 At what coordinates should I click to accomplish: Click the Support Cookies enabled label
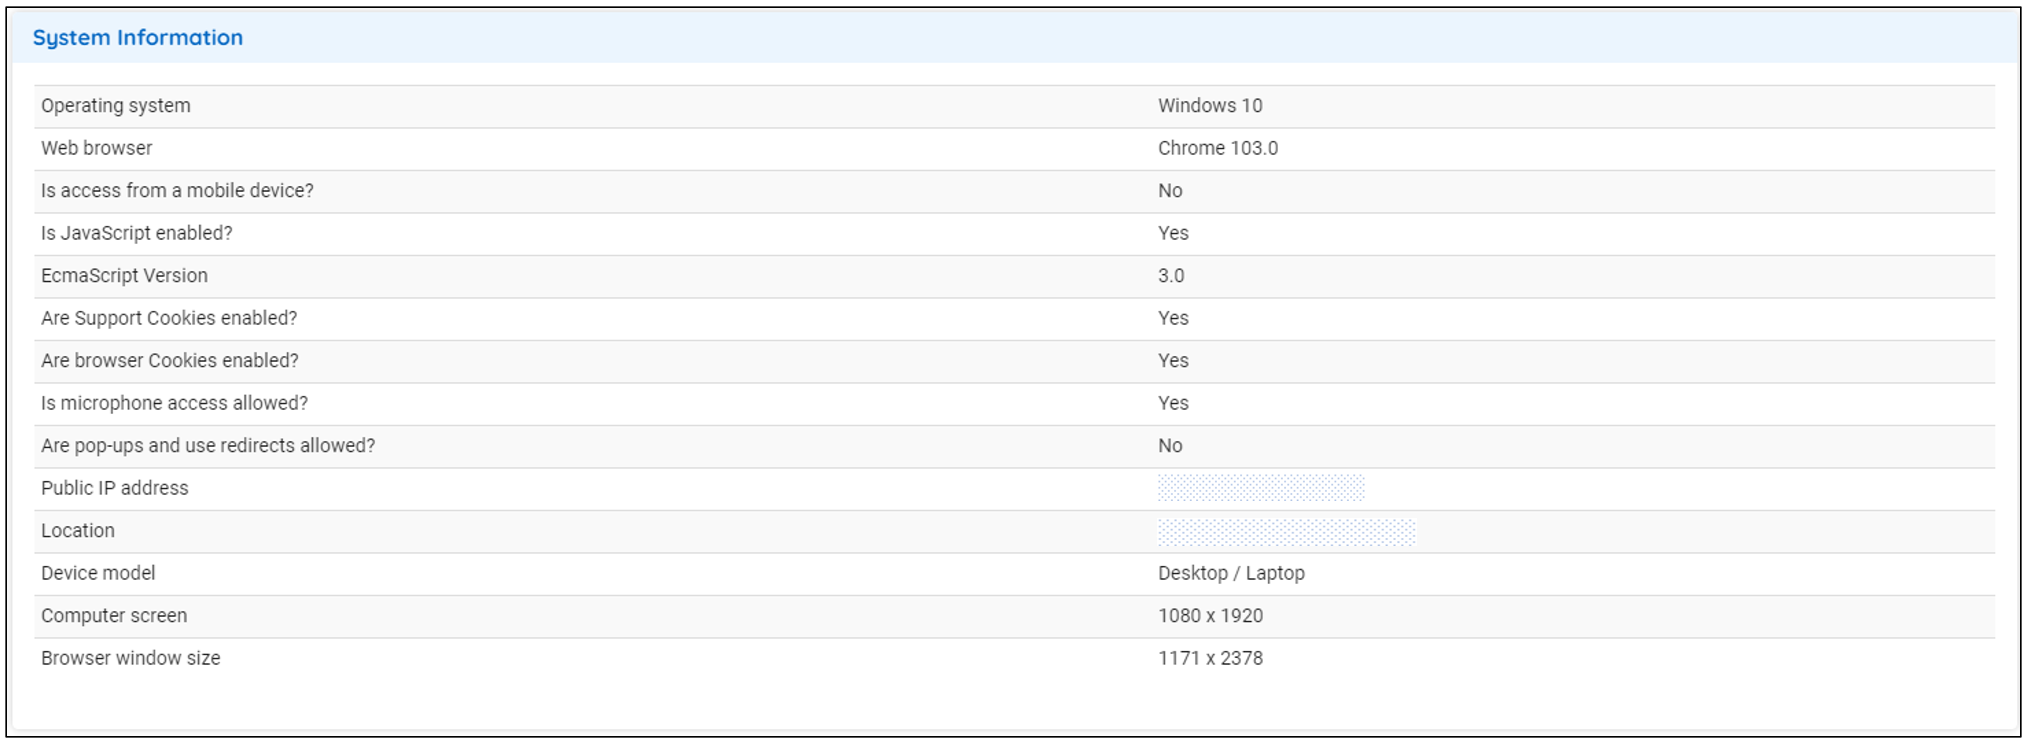(x=169, y=318)
